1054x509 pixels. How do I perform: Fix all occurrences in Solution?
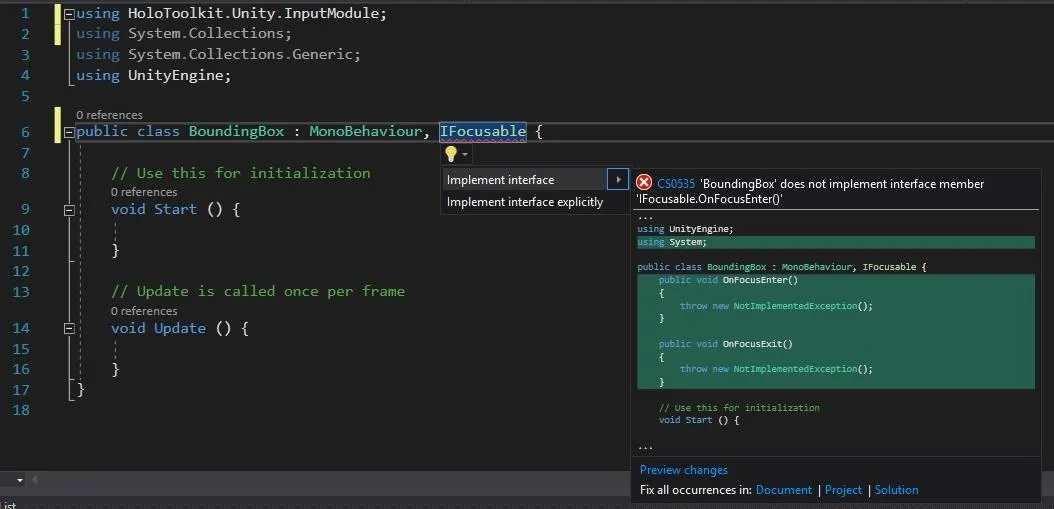pyautogui.click(x=896, y=490)
